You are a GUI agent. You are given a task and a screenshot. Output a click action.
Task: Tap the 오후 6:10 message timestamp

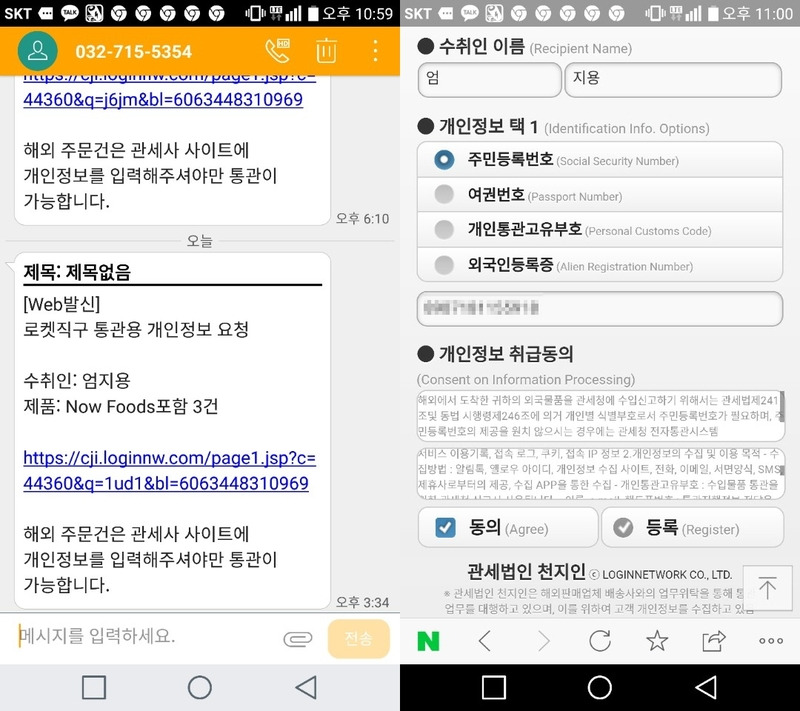pyautogui.click(x=362, y=218)
